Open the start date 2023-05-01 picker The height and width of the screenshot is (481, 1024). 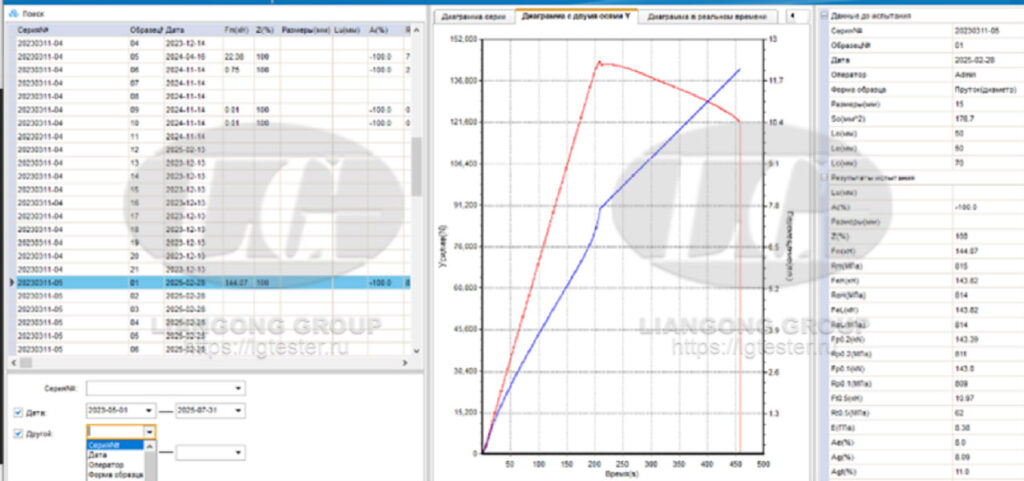coord(150,410)
